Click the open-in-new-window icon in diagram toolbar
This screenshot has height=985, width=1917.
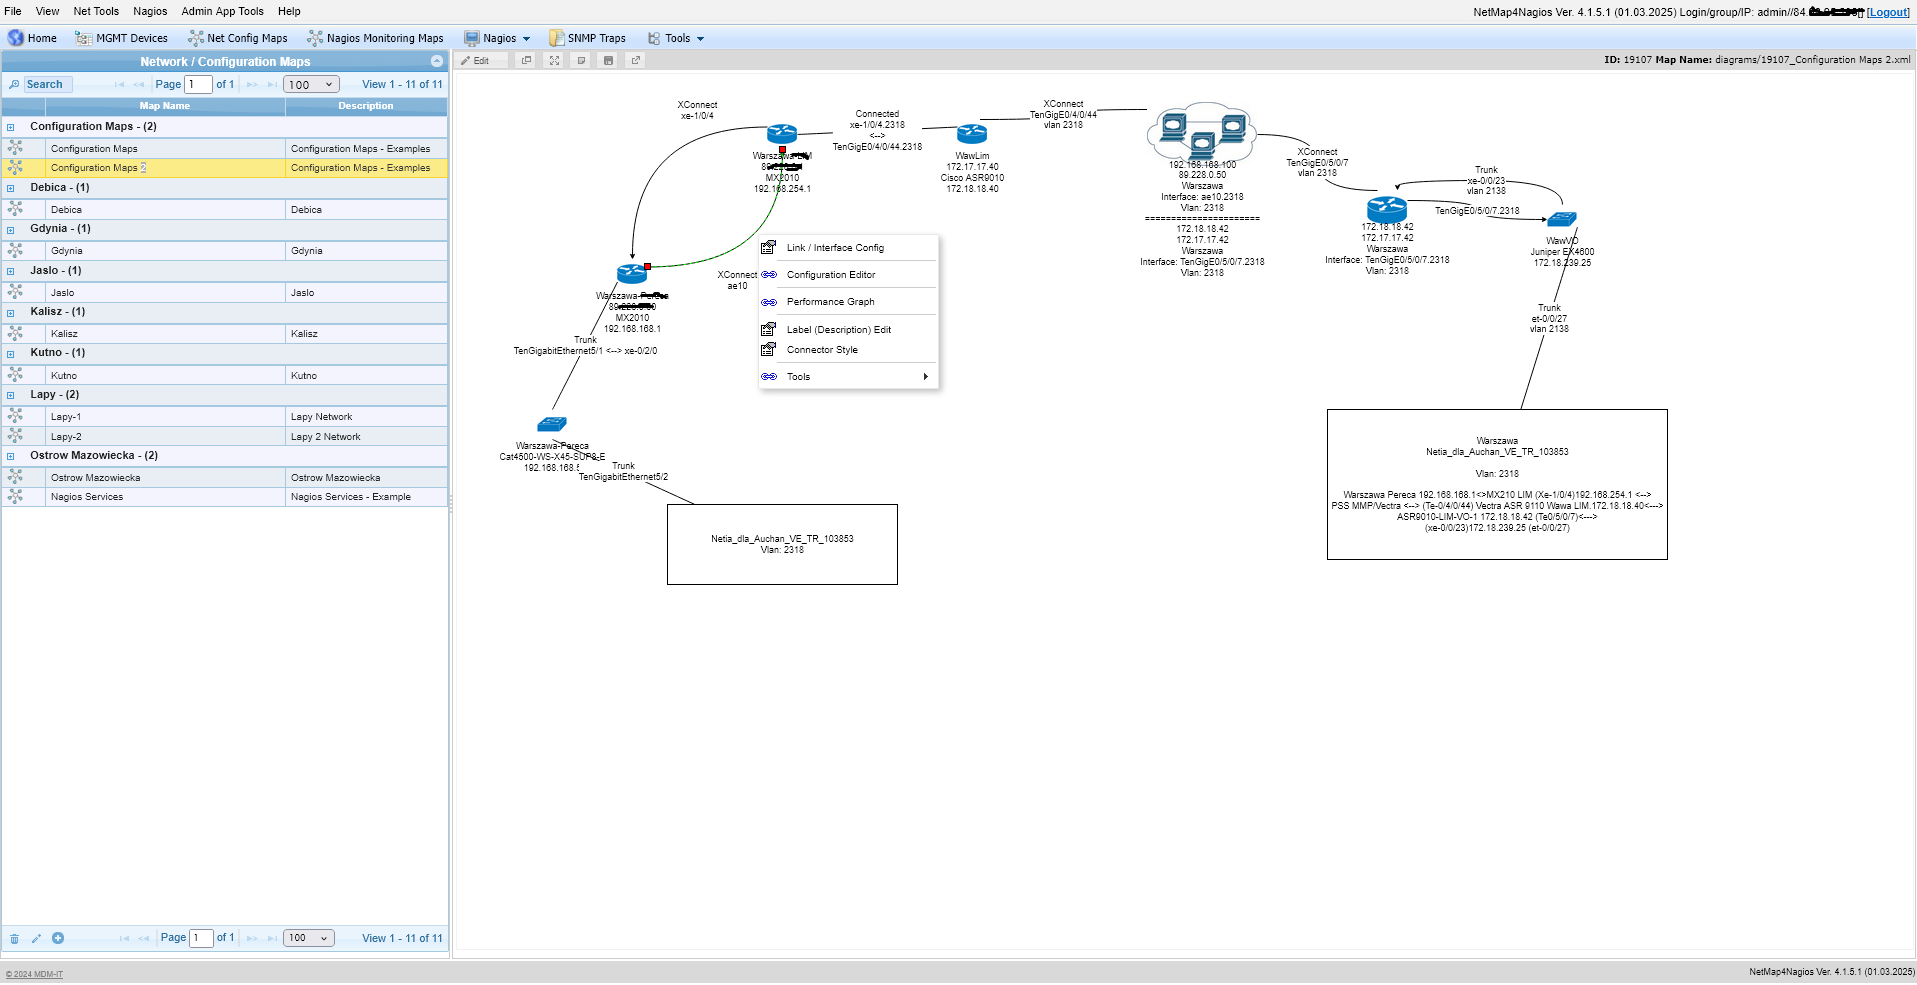635,61
